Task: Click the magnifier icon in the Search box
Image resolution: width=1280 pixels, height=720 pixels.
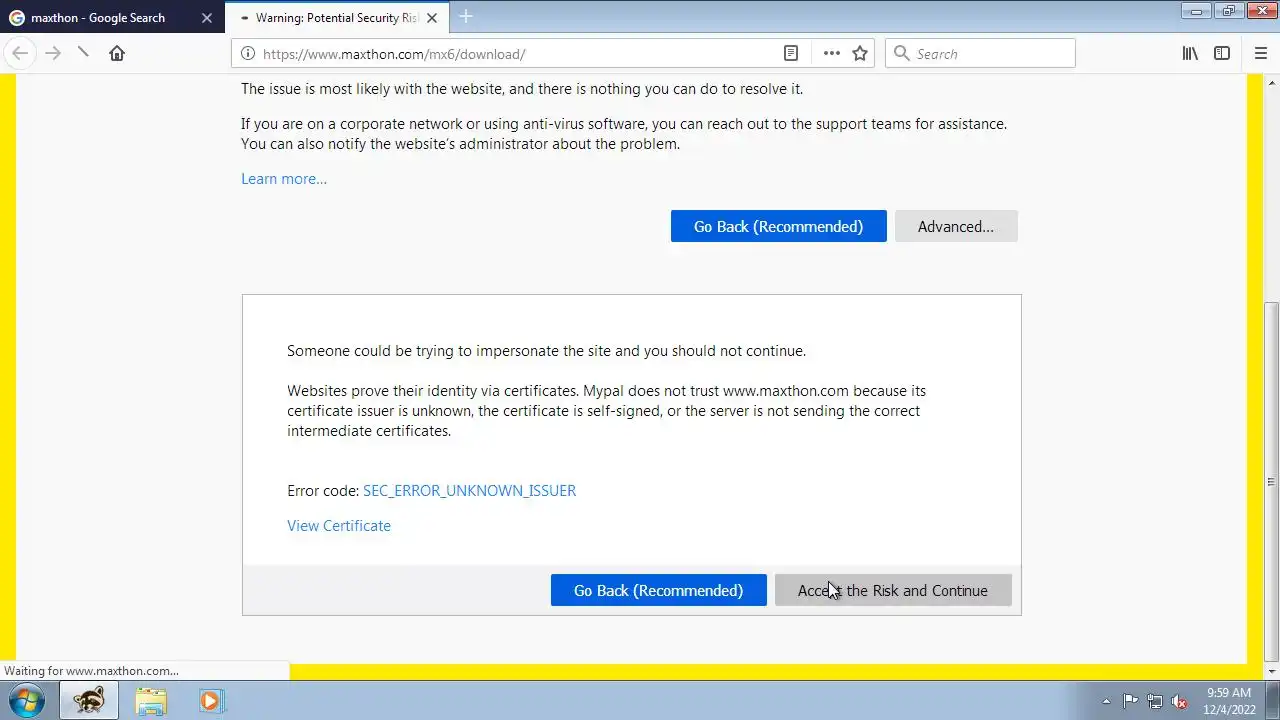Action: click(901, 54)
